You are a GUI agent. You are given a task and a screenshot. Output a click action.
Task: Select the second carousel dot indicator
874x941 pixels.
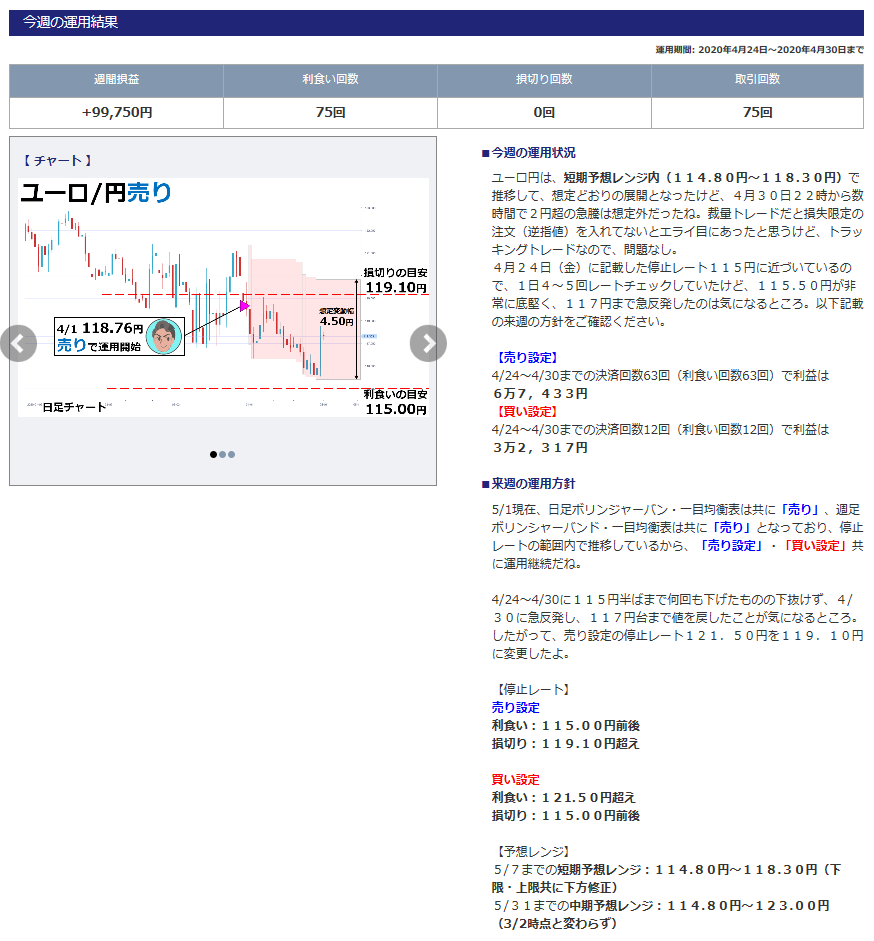tap(222, 454)
